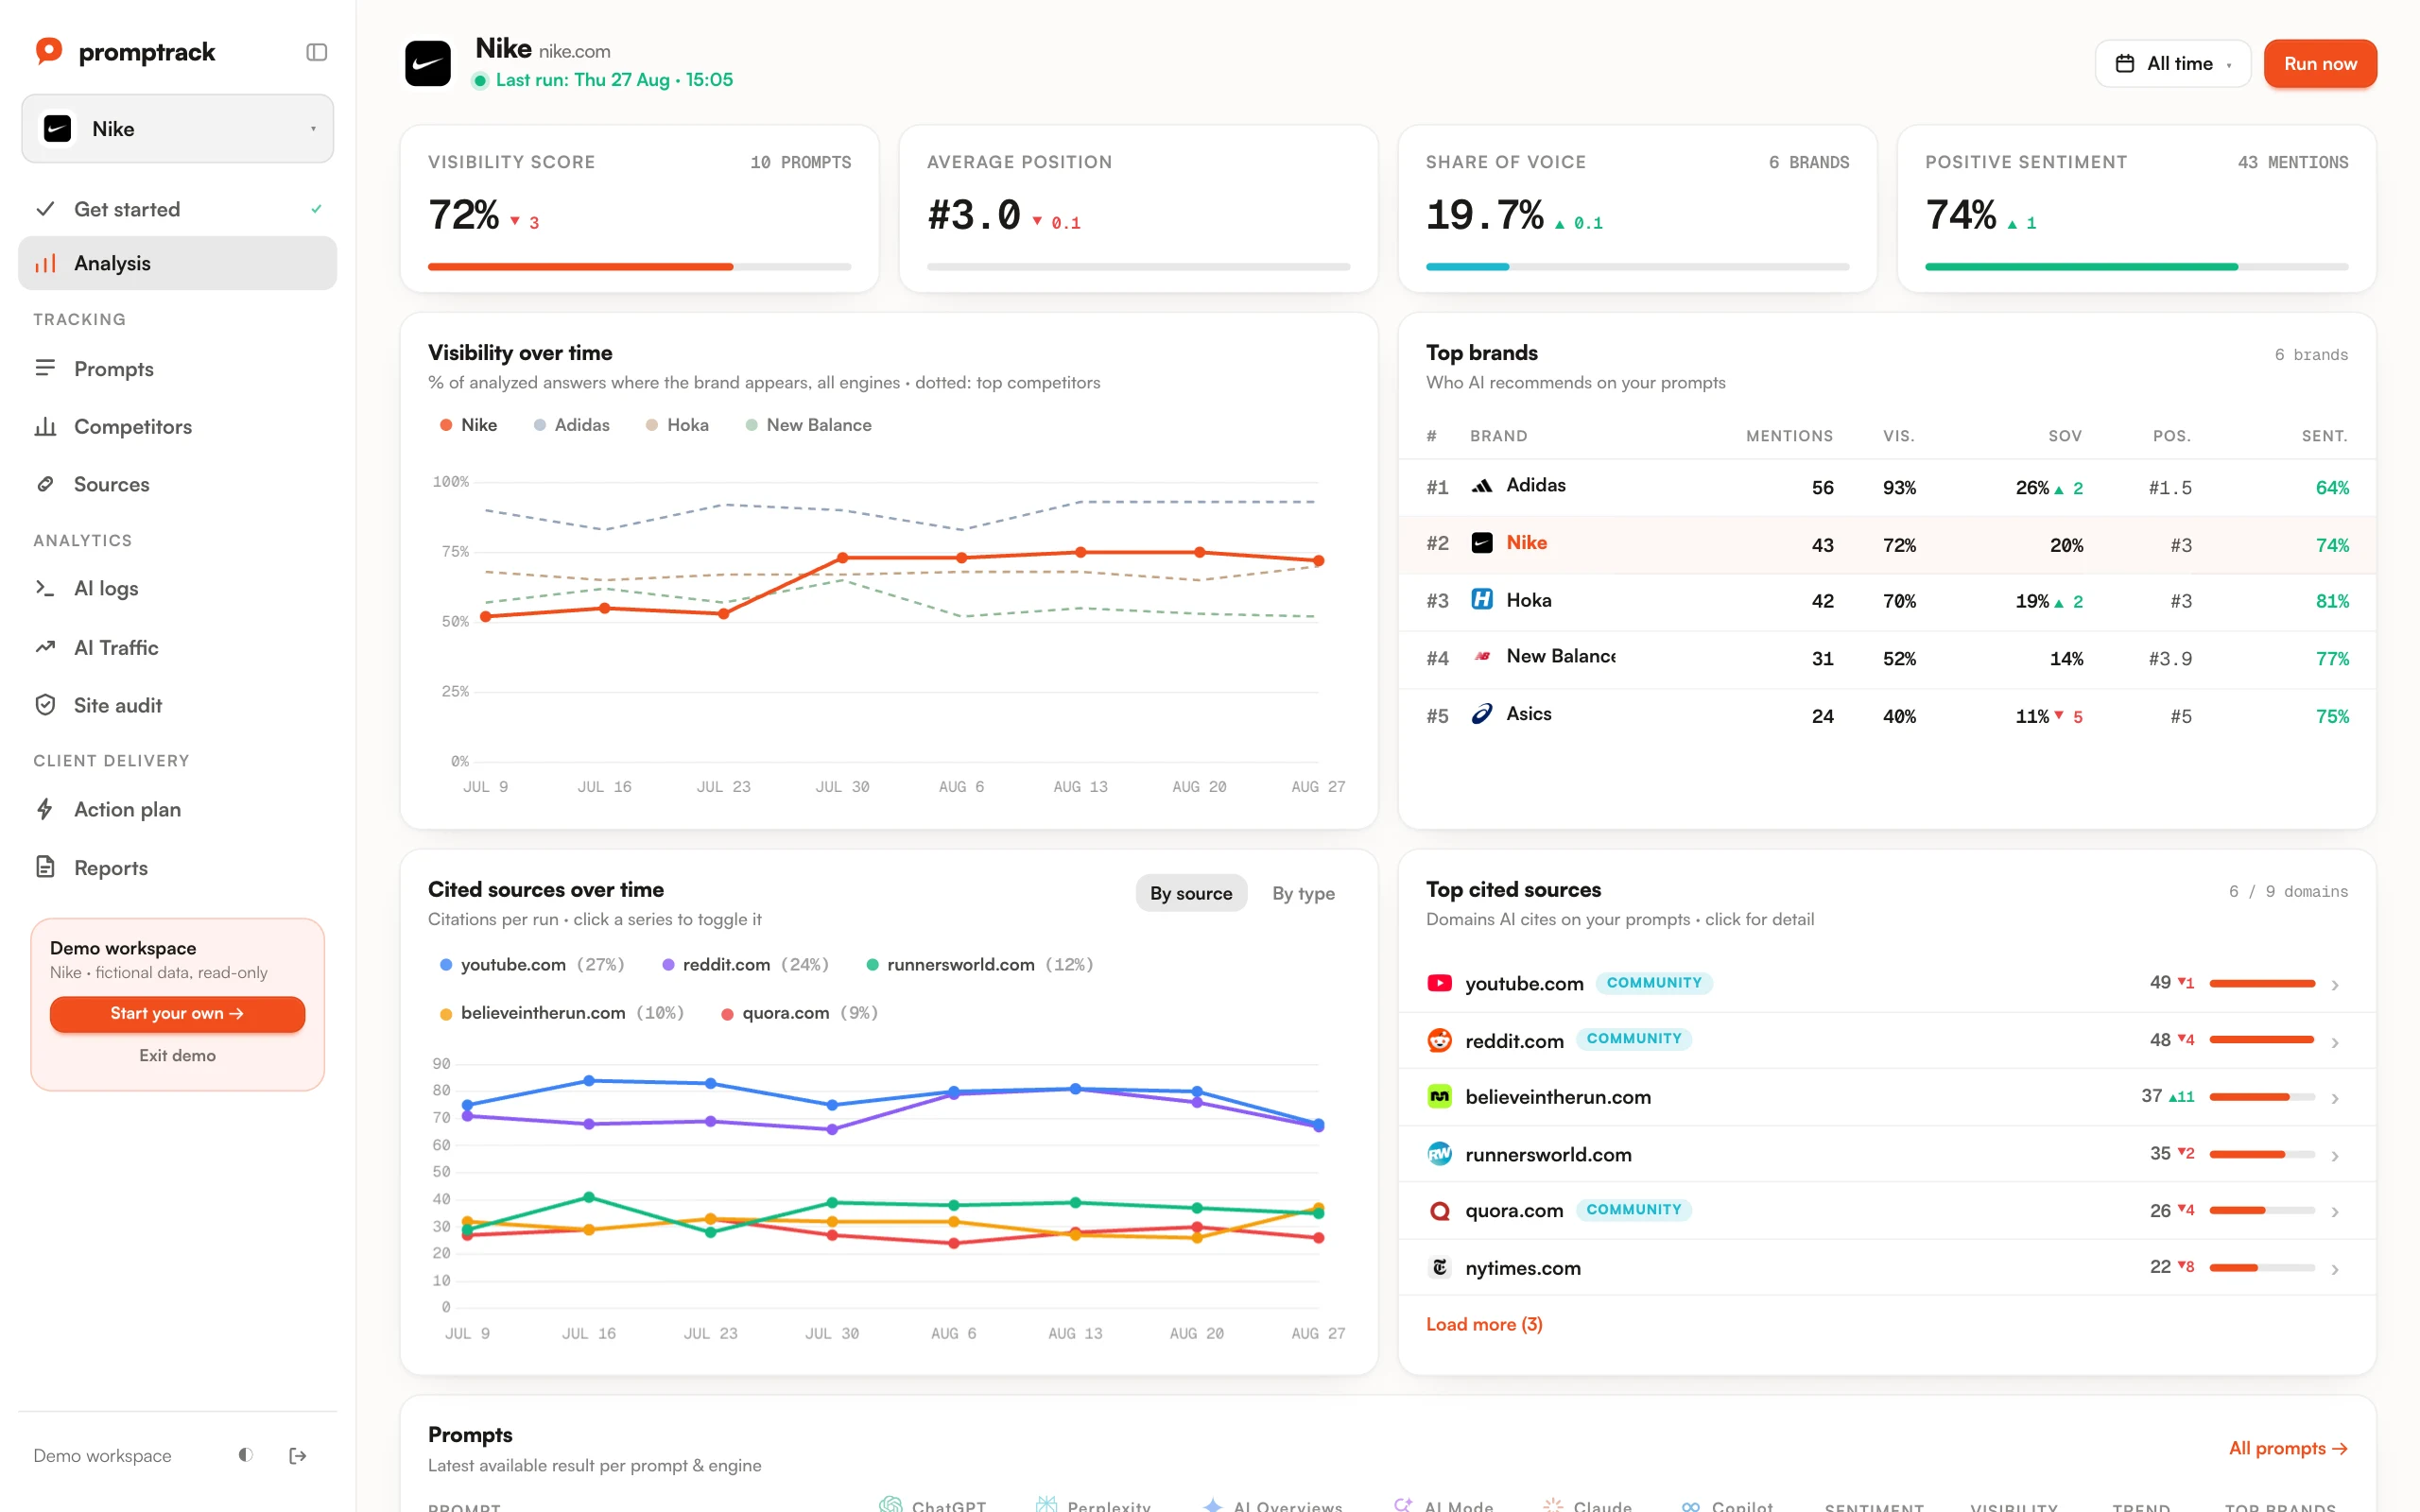Viewport: 2420px width, 1512px height.
Task: Switch to By source tab
Action: pyautogui.click(x=1191, y=893)
